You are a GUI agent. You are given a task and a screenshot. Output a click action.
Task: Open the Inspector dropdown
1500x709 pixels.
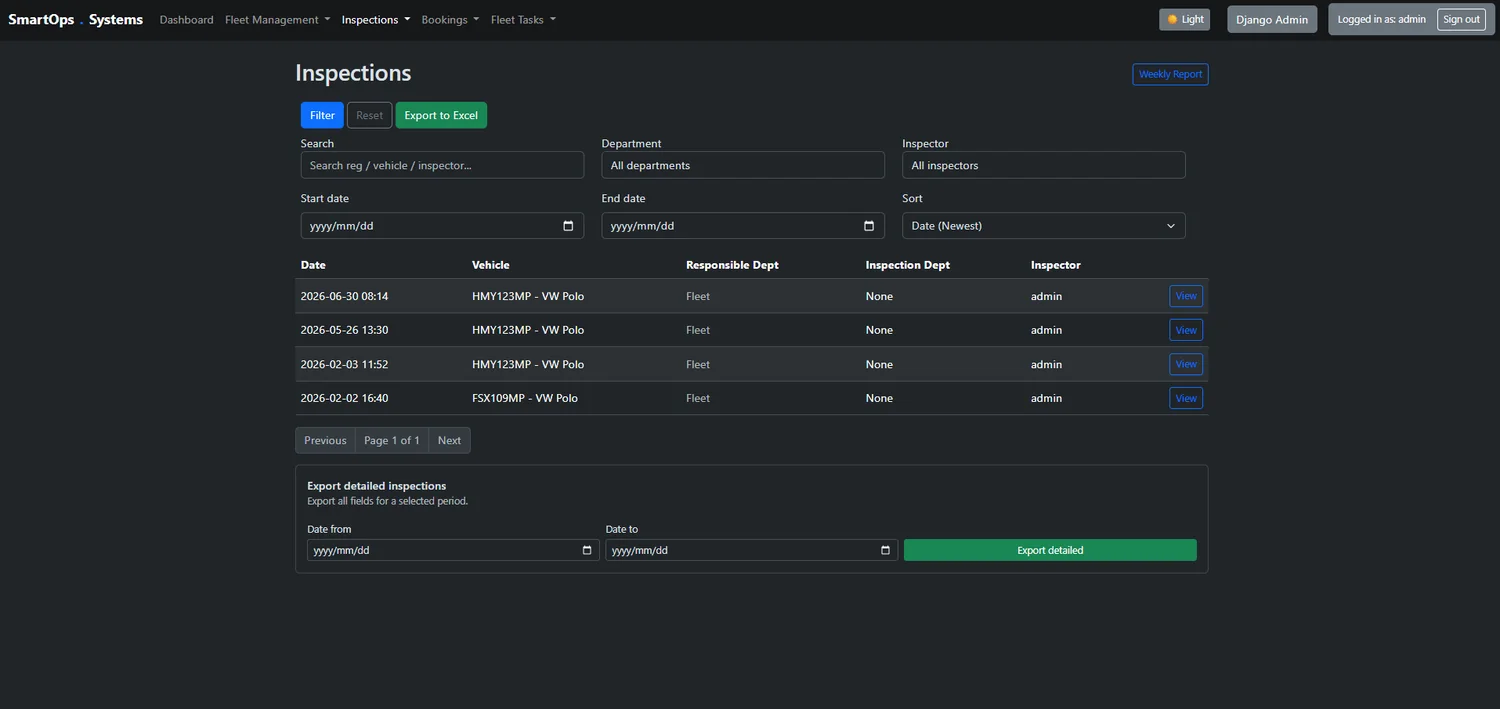click(x=1044, y=165)
